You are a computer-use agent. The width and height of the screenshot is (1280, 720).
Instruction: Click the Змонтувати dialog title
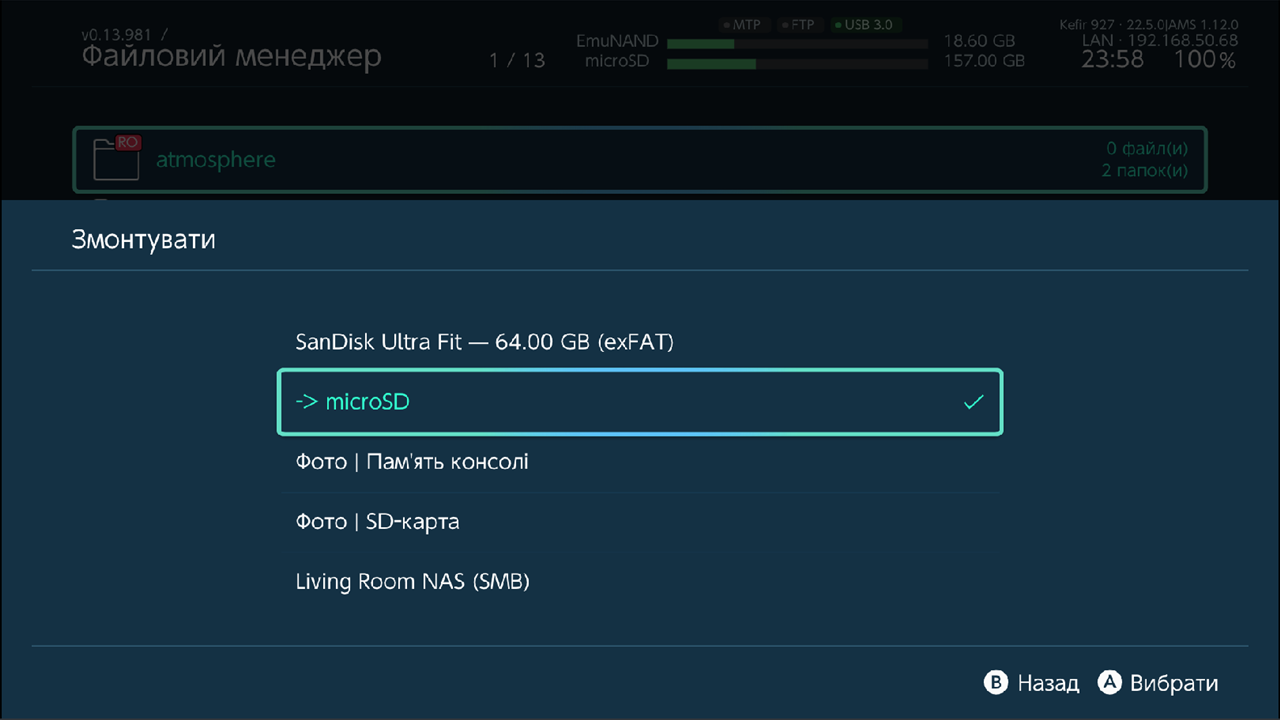click(x=143, y=240)
